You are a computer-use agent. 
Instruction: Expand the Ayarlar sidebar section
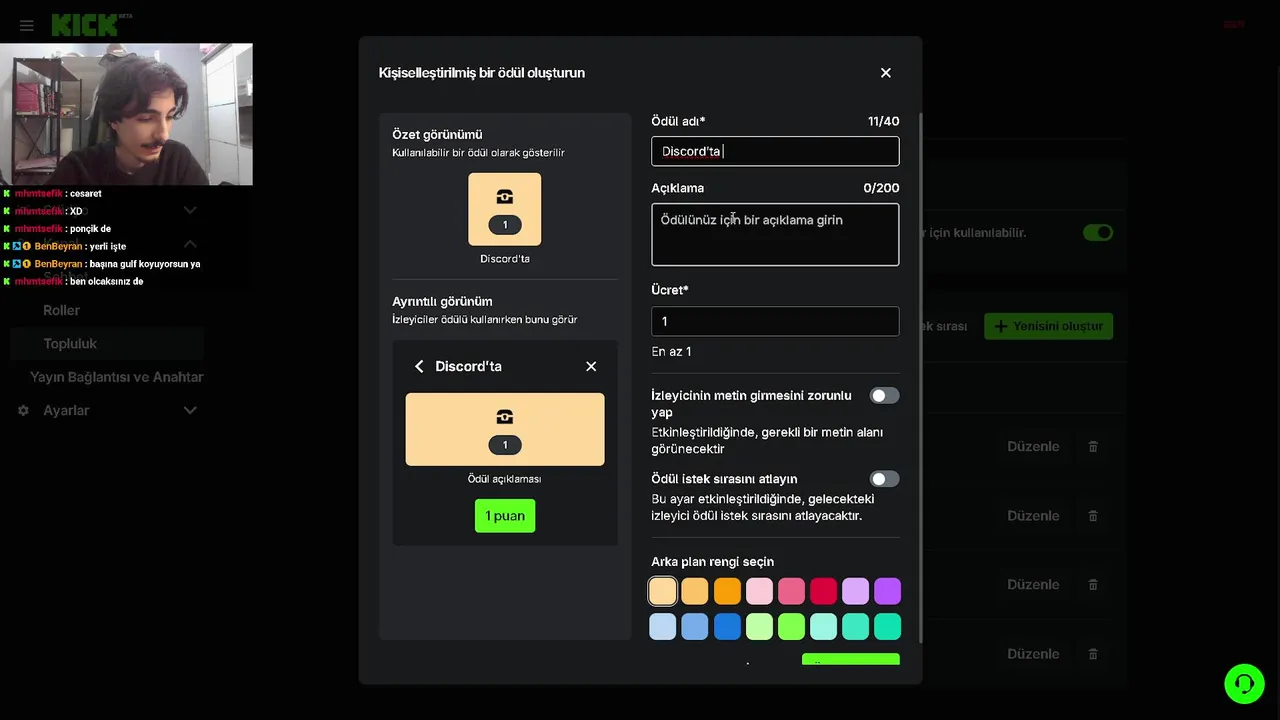click(x=190, y=410)
